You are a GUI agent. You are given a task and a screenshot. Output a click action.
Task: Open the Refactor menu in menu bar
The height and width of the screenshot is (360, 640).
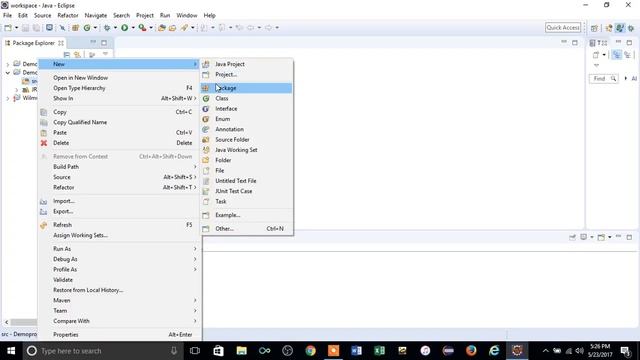(x=68, y=16)
